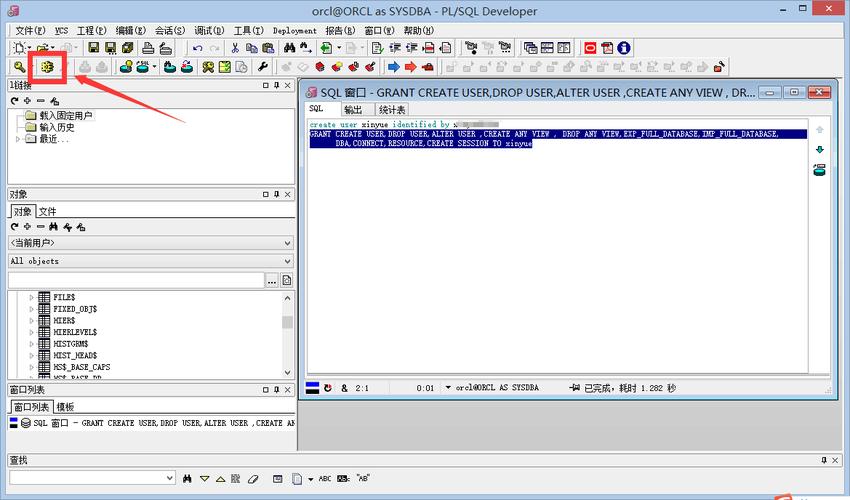Switch to the Output tab in SQL window
850x500 pixels.
click(x=353, y=110)
